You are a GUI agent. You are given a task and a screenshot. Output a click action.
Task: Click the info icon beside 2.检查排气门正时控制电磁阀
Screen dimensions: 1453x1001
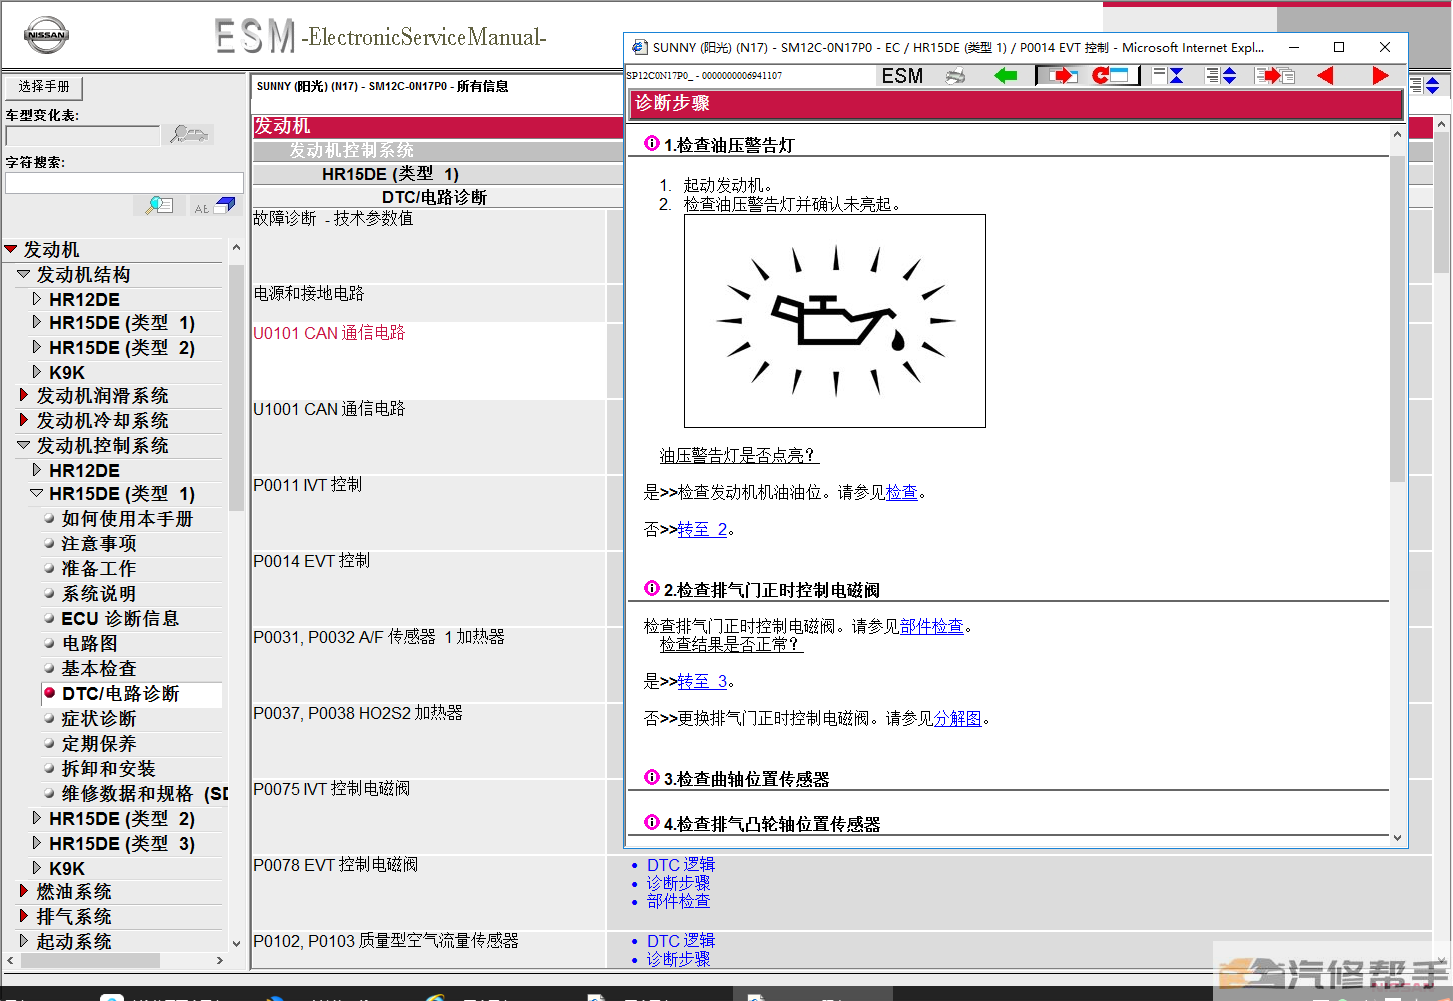click(x=652, y=588)
